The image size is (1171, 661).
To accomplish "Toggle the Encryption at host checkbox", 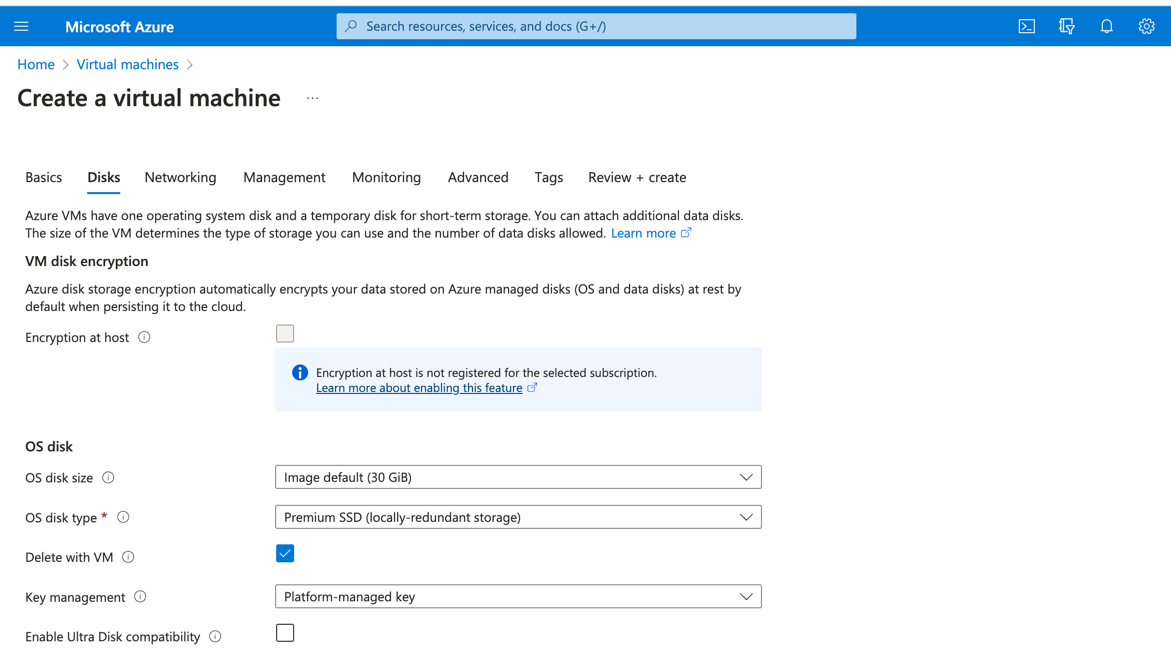I will [285, 333].
